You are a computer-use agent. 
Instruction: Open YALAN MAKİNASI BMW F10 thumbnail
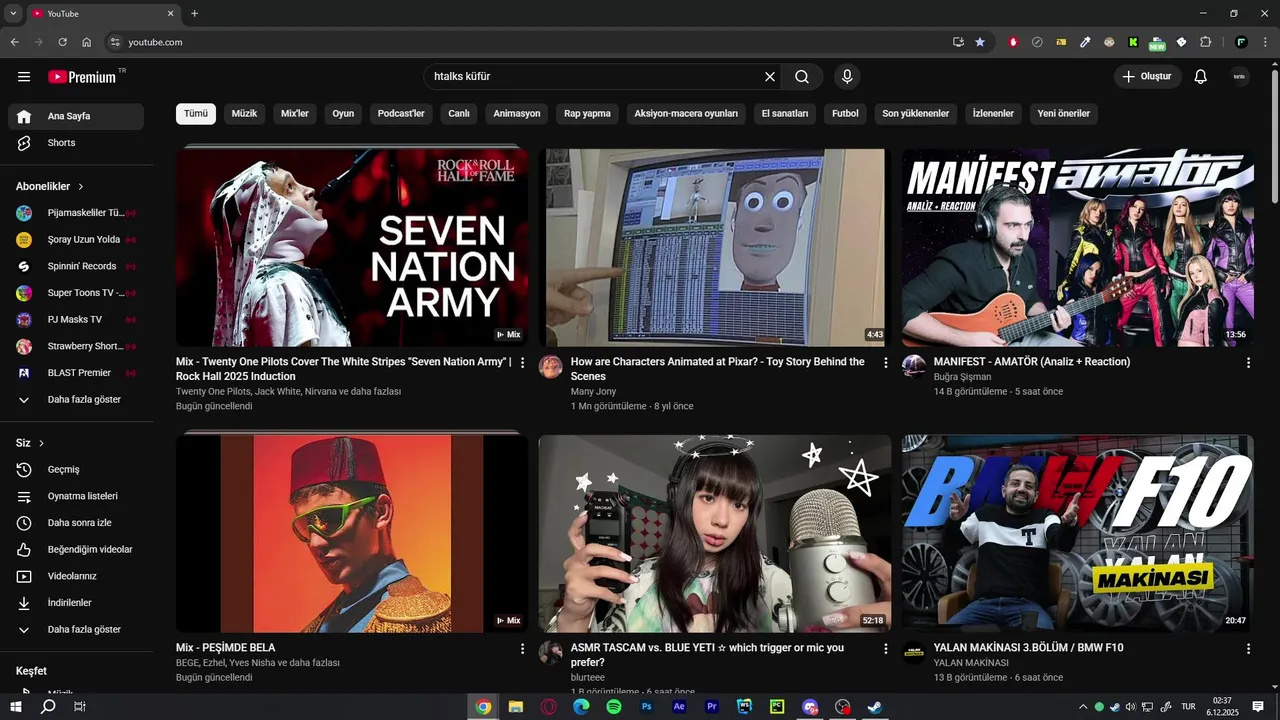(1078, 534)
